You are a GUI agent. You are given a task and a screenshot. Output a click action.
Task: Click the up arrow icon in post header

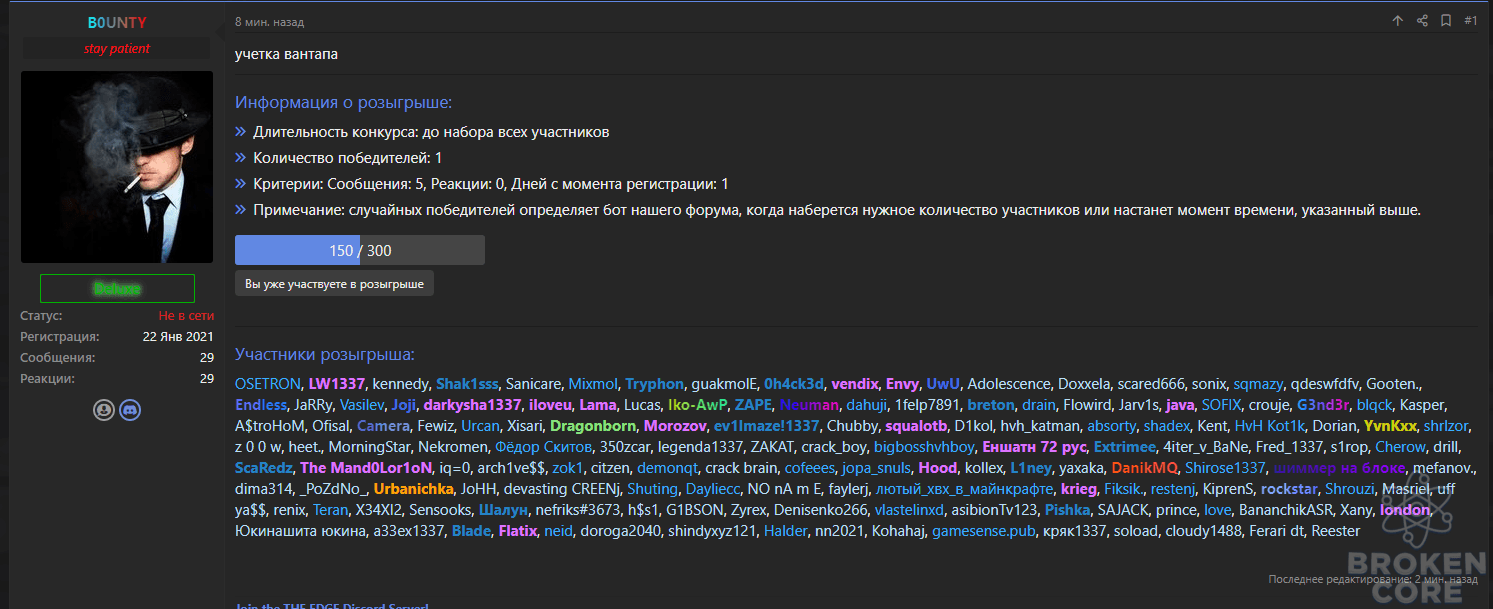coord(1398,21)
